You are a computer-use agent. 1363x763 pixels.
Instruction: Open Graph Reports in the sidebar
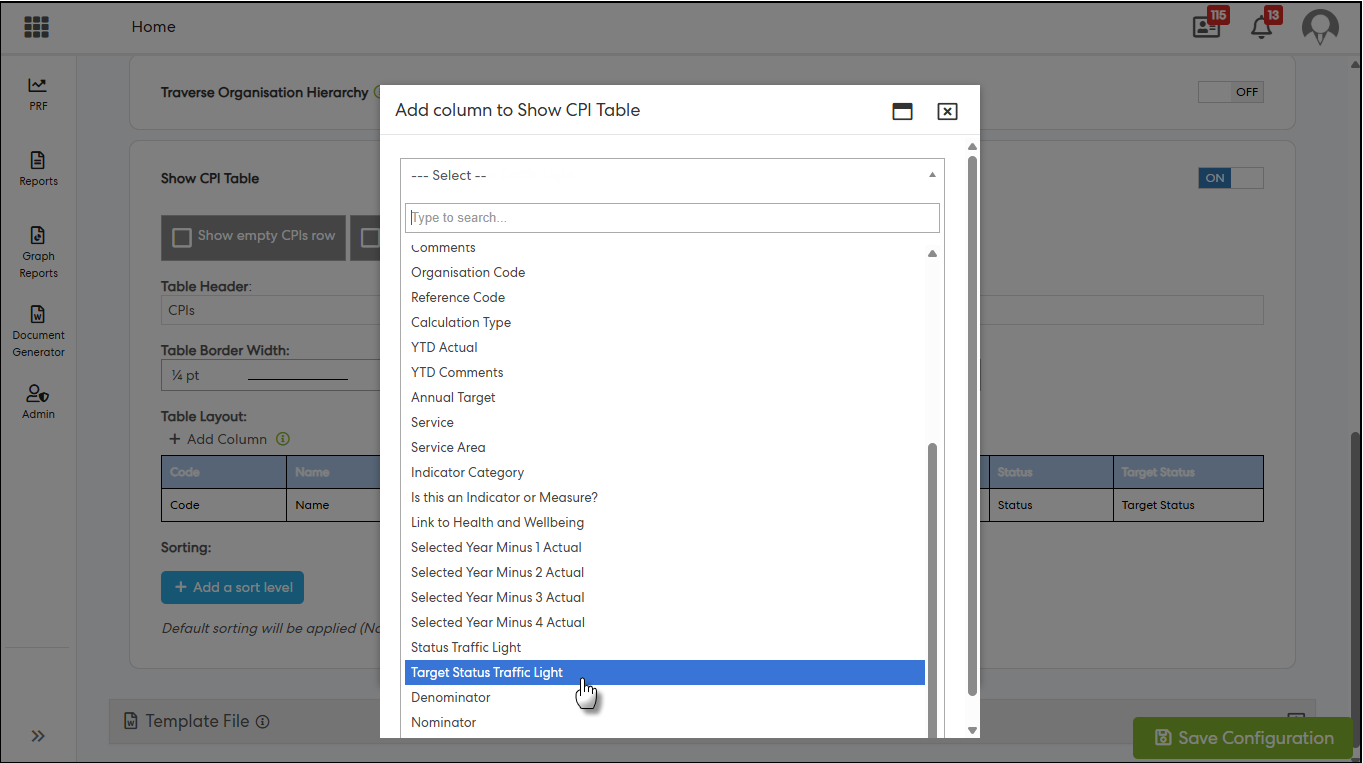coord(38,251)
